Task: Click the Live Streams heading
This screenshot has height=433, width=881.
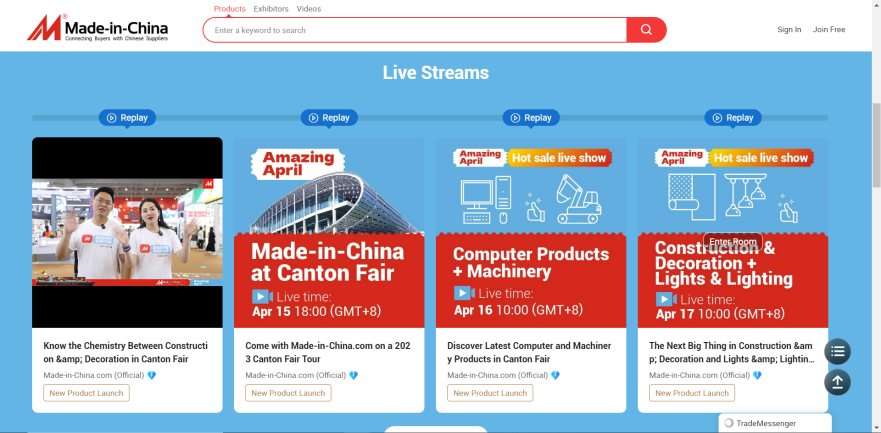Action: (436, 73)
